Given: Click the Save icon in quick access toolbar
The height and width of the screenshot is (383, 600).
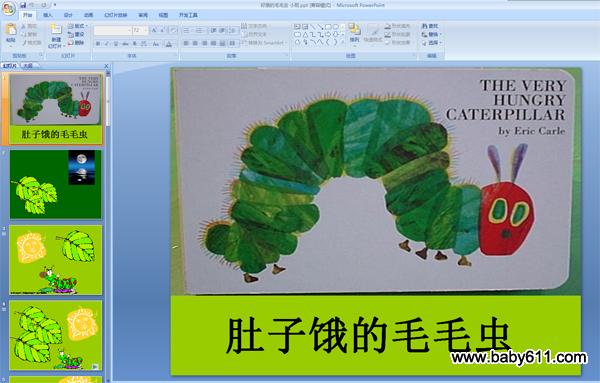Looking at the screenshot, I should [23, 5].
